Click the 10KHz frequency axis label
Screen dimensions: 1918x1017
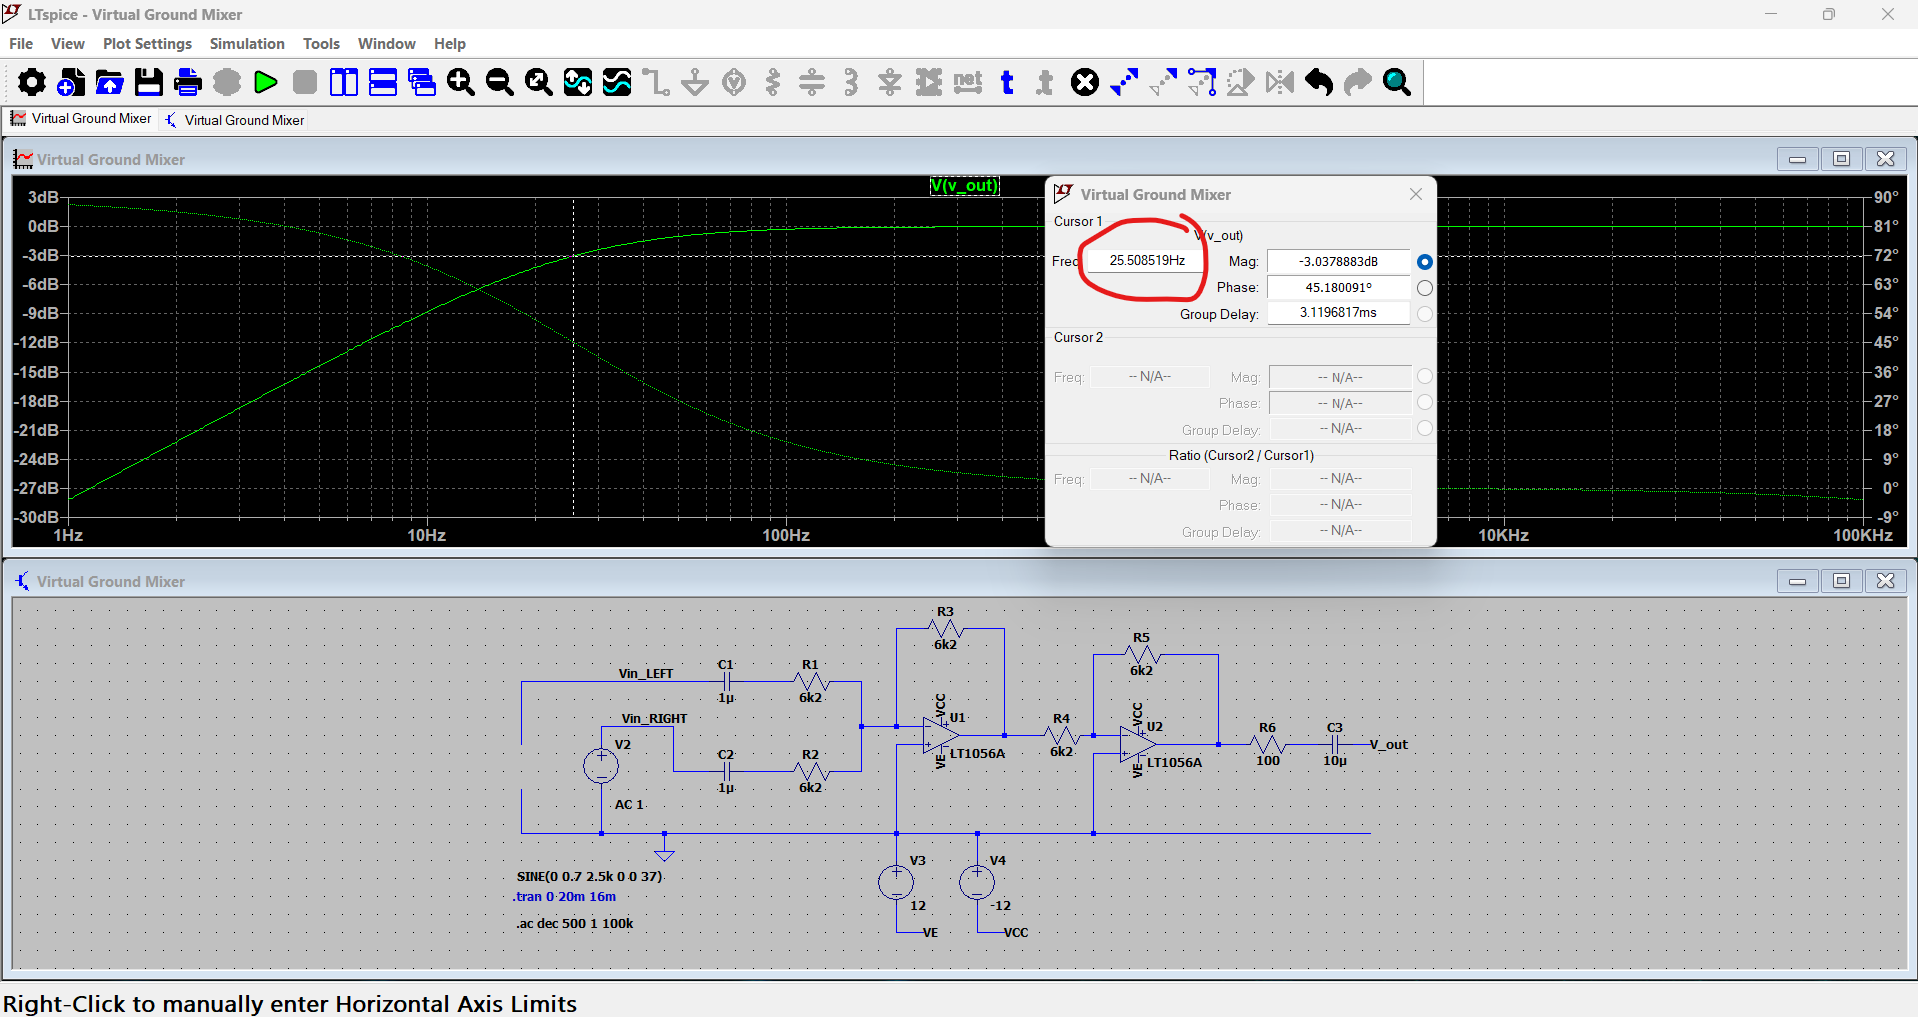pyautogui.click(x=1503, y=535)
